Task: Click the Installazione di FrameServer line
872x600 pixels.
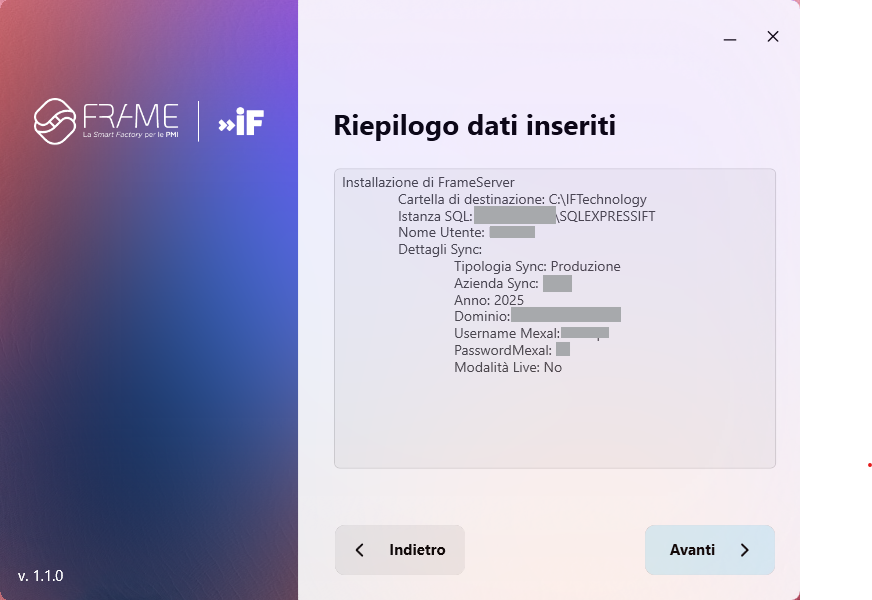Action: (428, 182)
